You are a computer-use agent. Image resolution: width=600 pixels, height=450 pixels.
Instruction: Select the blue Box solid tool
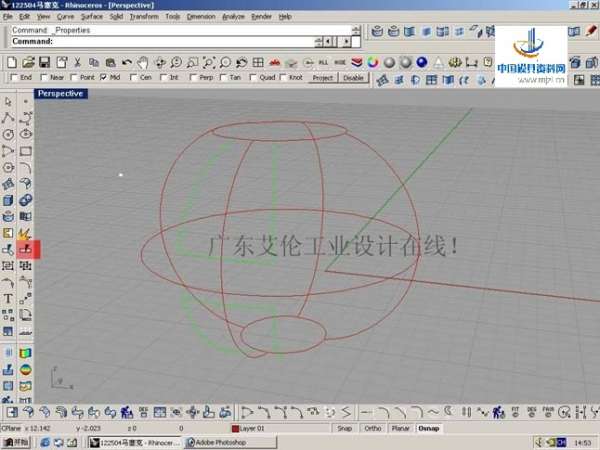pos(8,200)
